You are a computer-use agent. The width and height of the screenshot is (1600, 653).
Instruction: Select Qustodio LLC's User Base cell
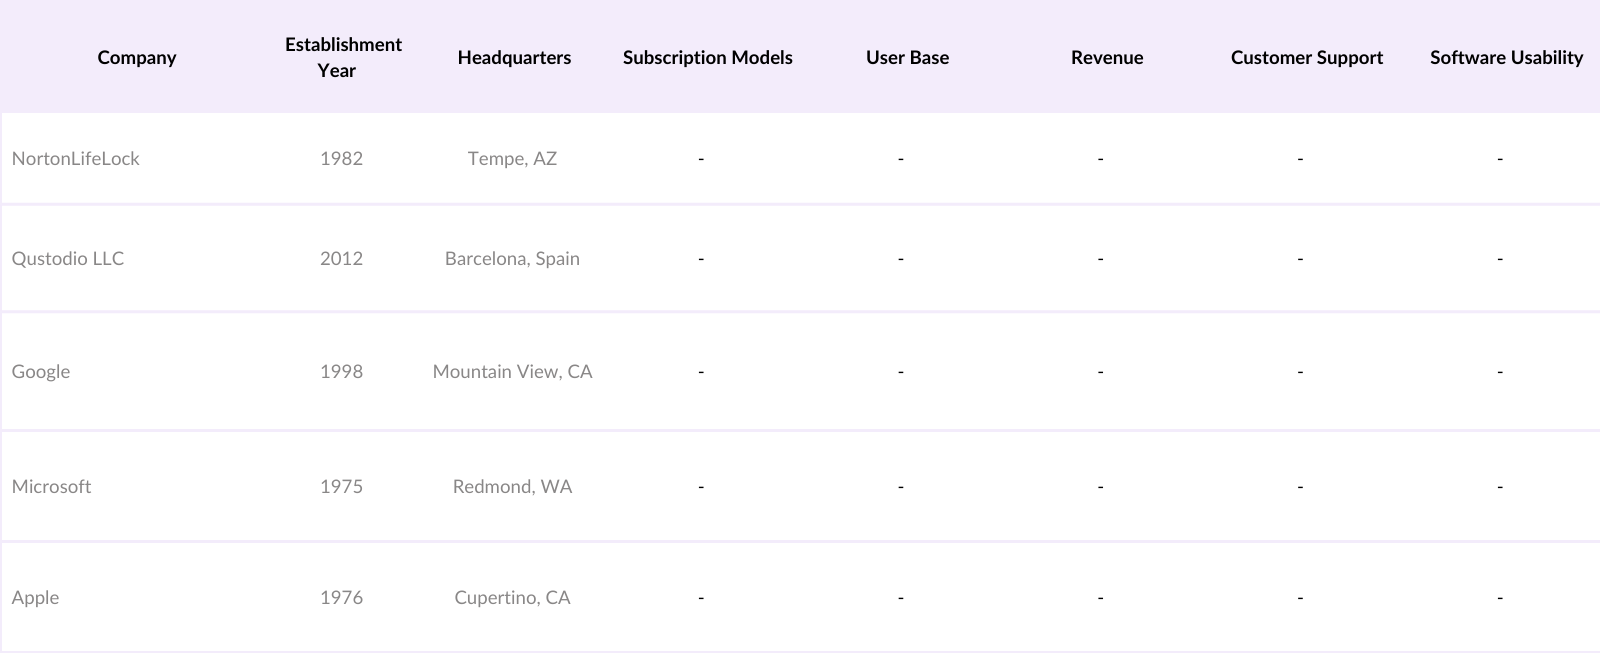pos(901,258)
